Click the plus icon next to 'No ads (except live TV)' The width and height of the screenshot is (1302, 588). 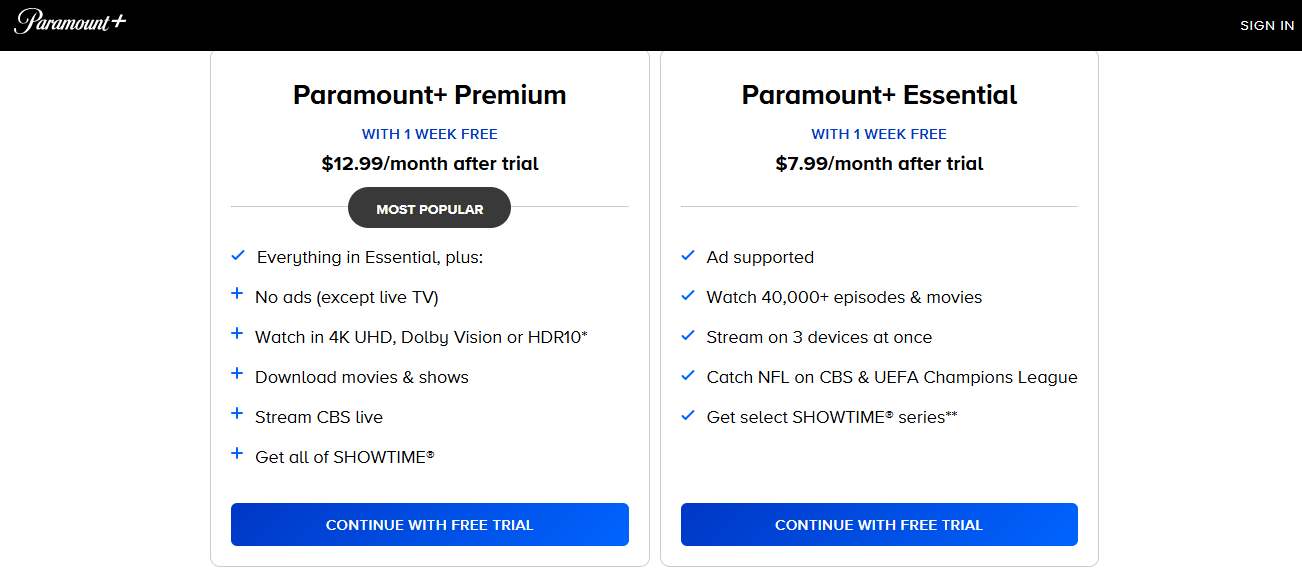(237, 295)
